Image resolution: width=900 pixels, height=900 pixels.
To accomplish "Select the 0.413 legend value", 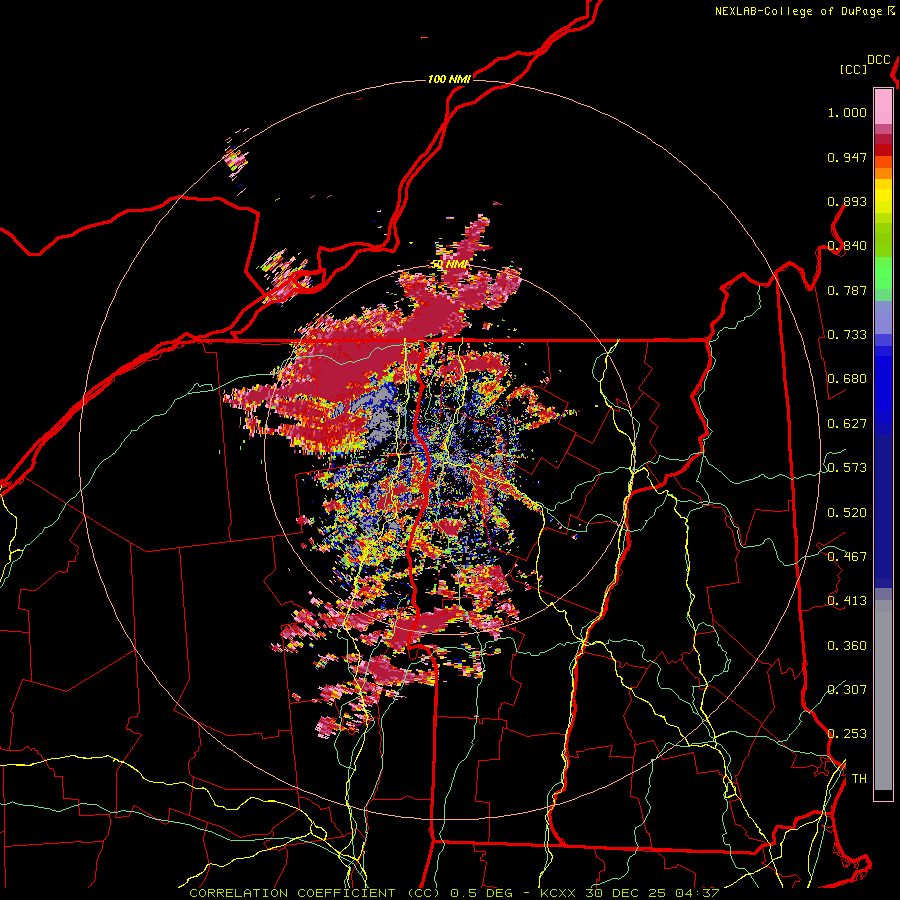I will 847,601.
